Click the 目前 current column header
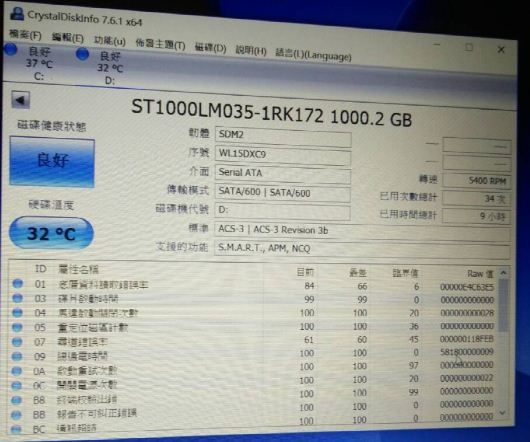The width and height of the screenshot is (530, 442). pos(306,272)
